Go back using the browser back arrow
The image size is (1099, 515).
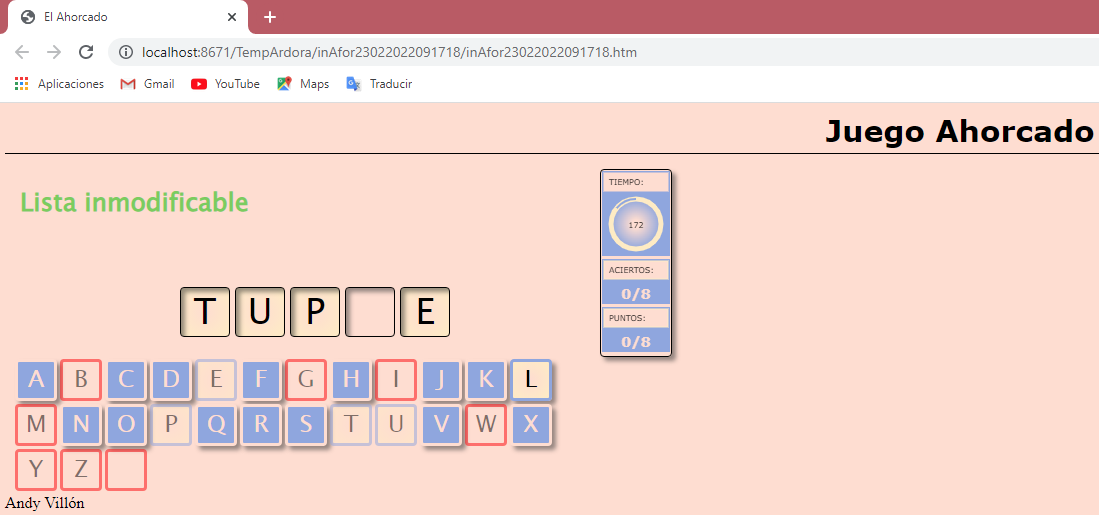click(22, 52)
